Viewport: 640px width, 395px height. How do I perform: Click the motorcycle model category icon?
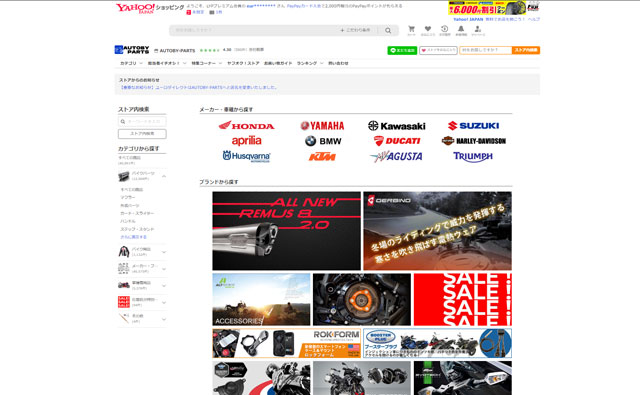124,285
